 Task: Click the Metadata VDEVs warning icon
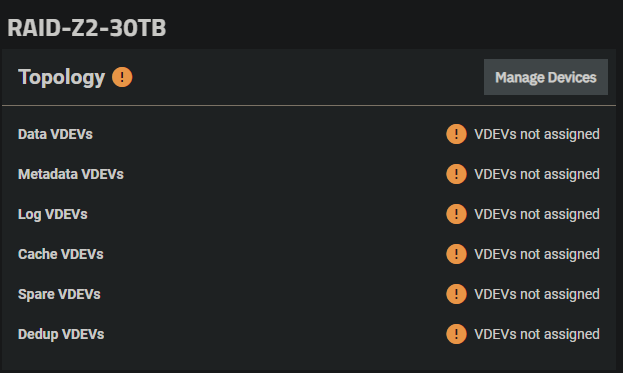click(x=456, y=174)
